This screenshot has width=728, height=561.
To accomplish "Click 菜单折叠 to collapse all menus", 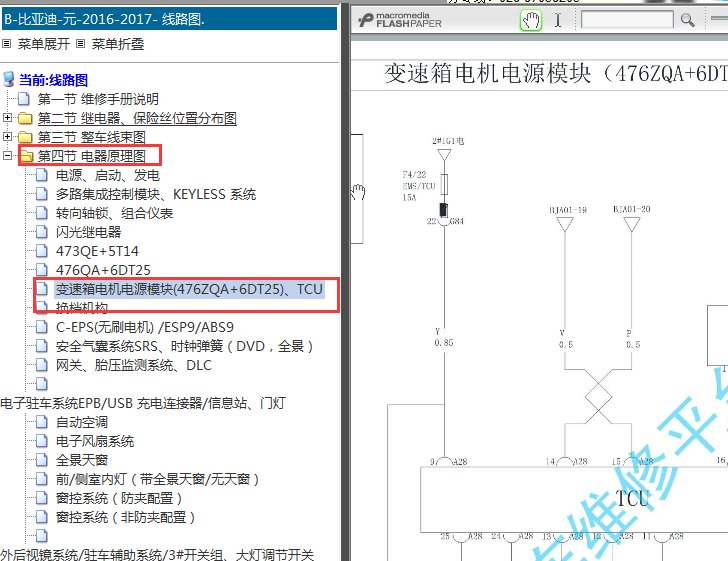I will point(117,44).
